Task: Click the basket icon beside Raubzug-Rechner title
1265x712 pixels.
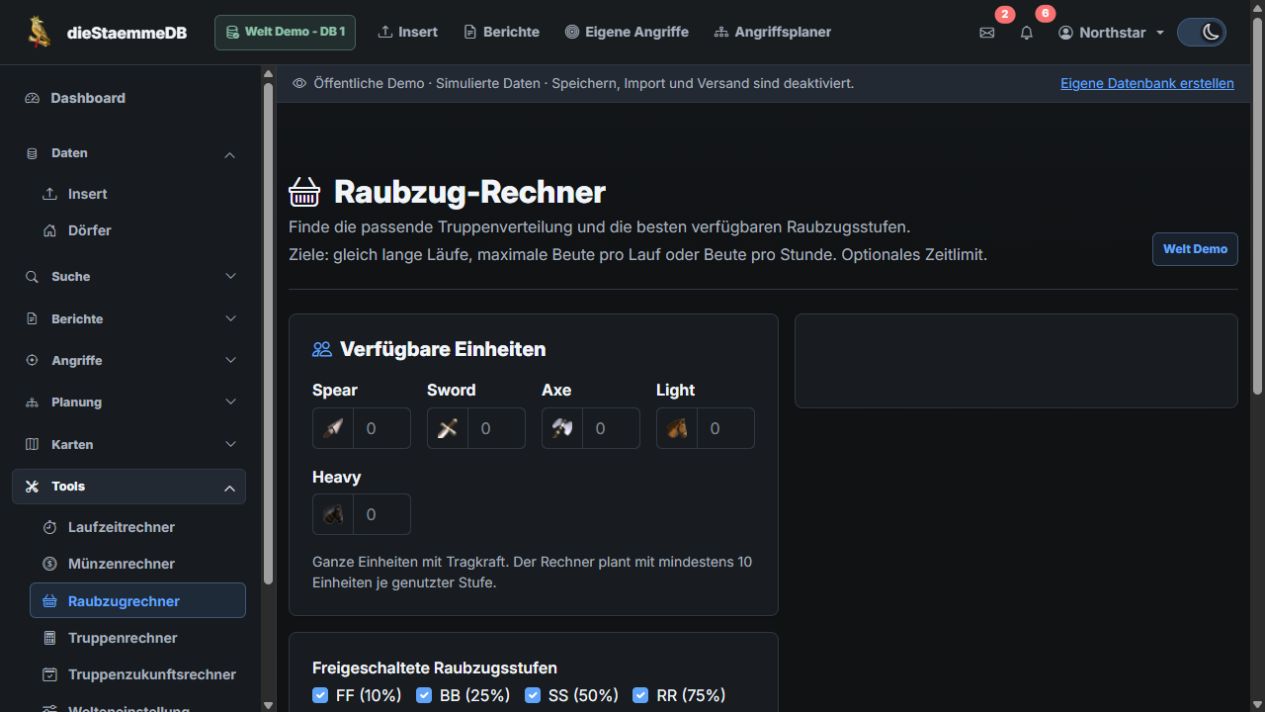Action: pos(305,192)
